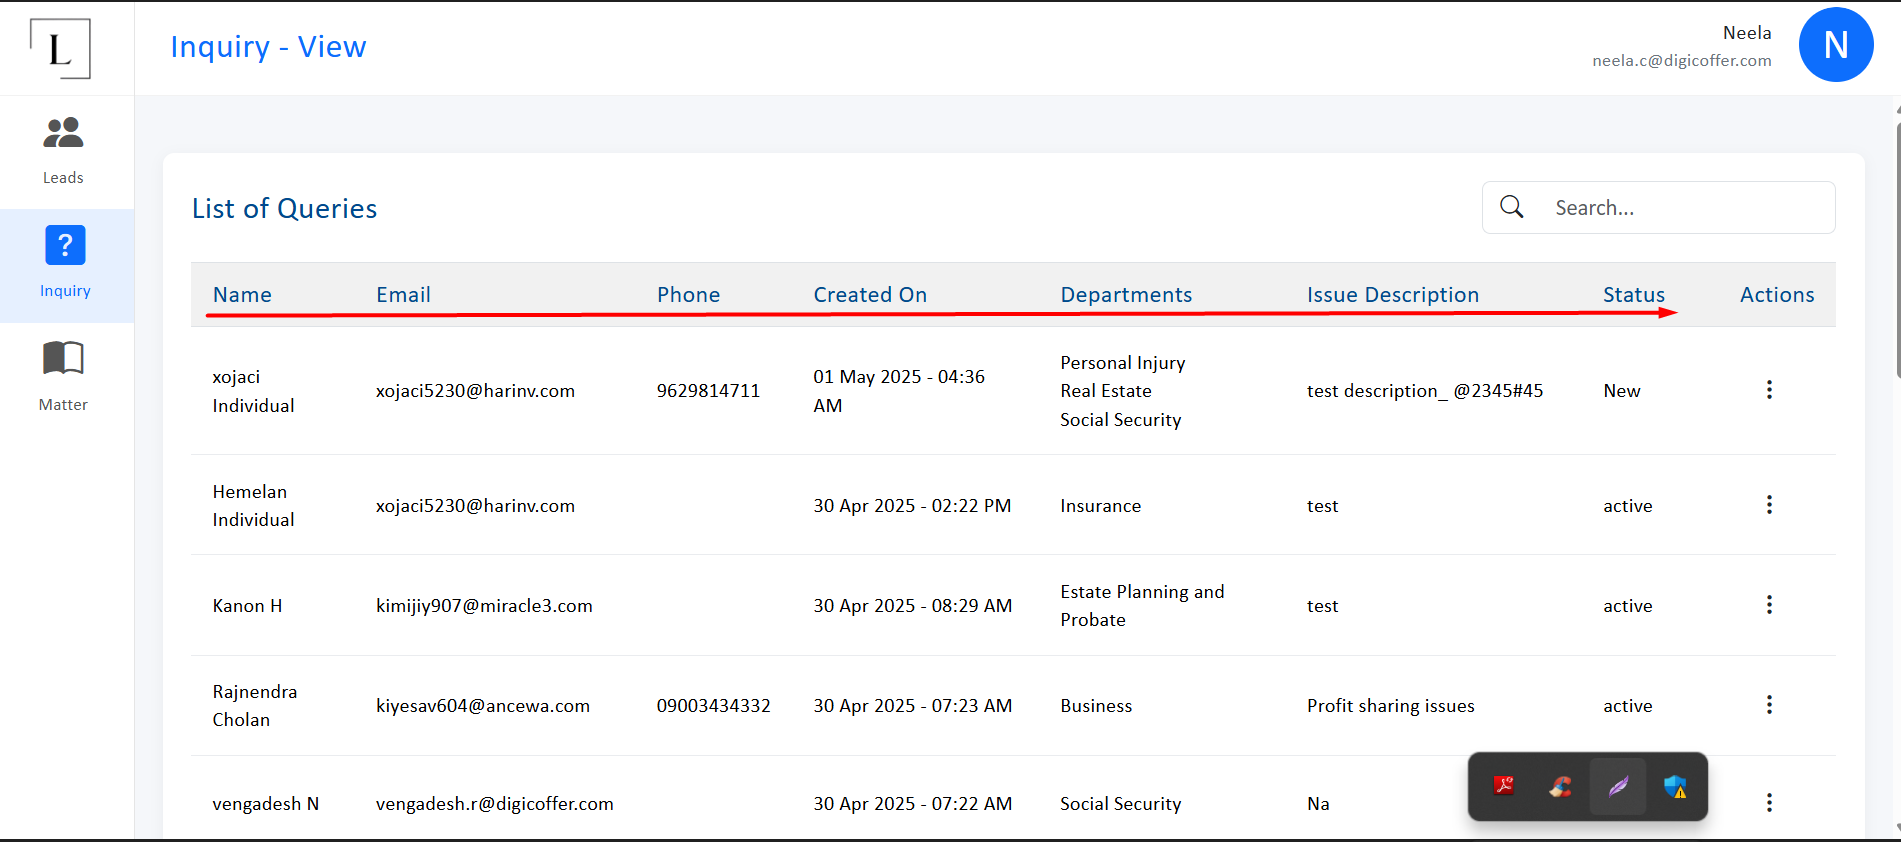Click Personal Injury department entry
Screen dimensions: 1901x842
pos(1122,363)
